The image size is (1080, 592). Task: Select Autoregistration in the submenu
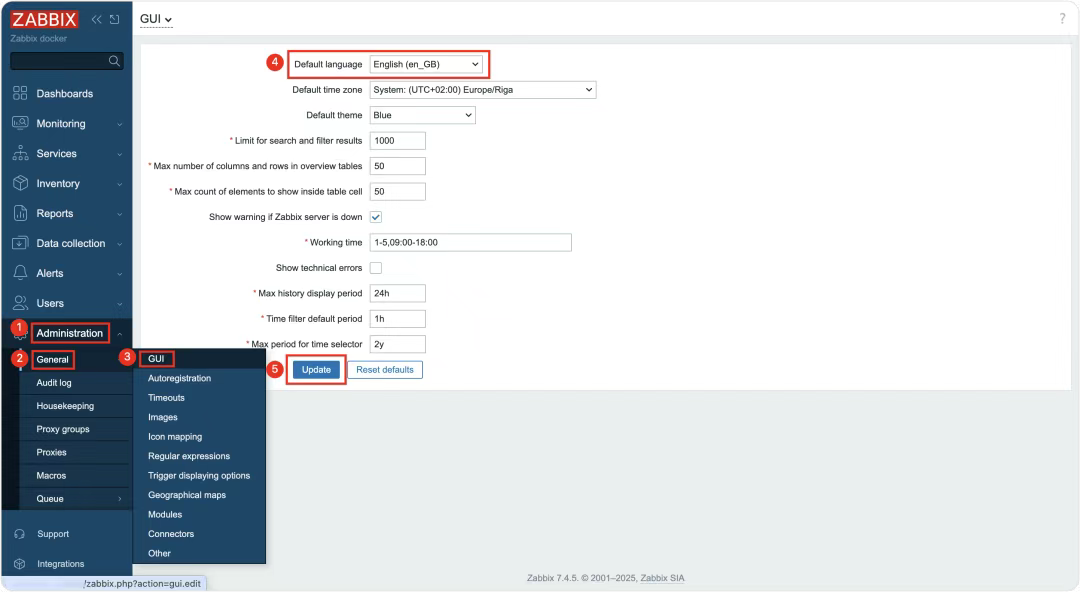tap(180, 378)
